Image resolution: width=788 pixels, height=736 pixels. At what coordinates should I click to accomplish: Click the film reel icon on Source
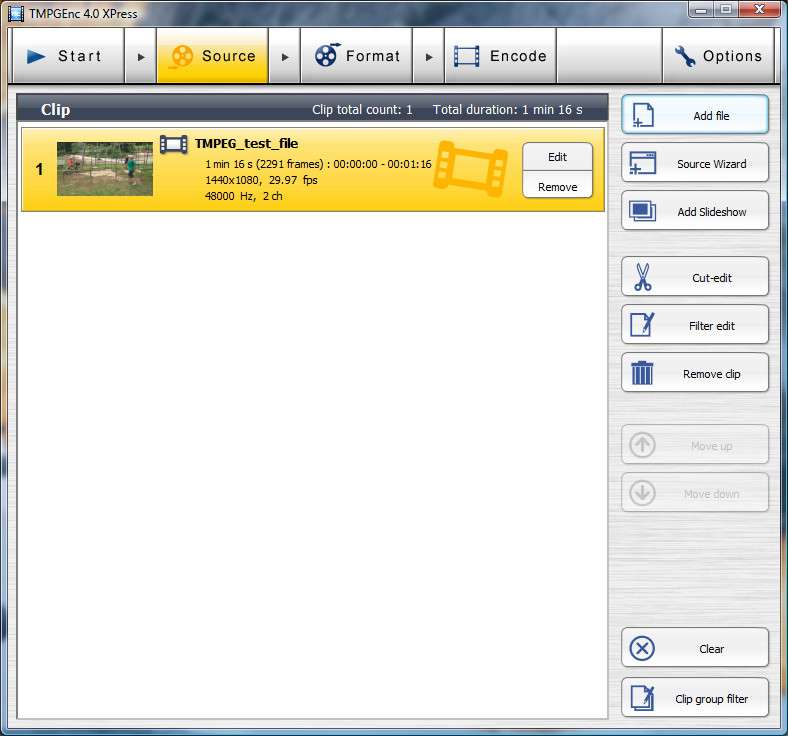(181, 56)
